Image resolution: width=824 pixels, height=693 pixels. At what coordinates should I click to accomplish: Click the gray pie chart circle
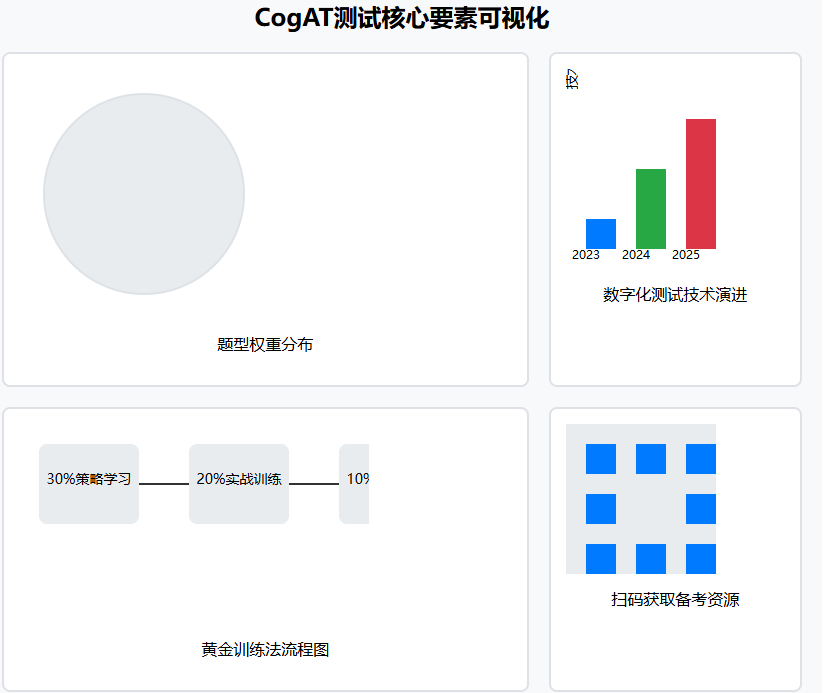145,194
